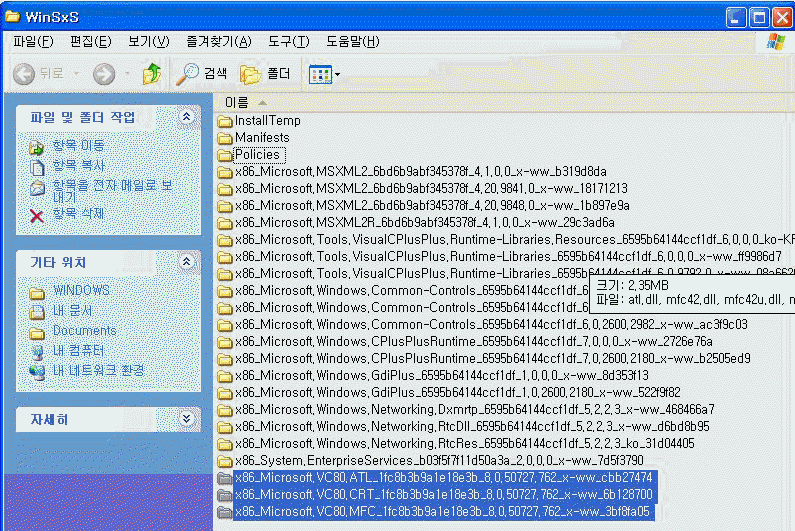Click the 내 컴퓨터 computer icon
Screen dimensions: 795x531
point(37,352)
